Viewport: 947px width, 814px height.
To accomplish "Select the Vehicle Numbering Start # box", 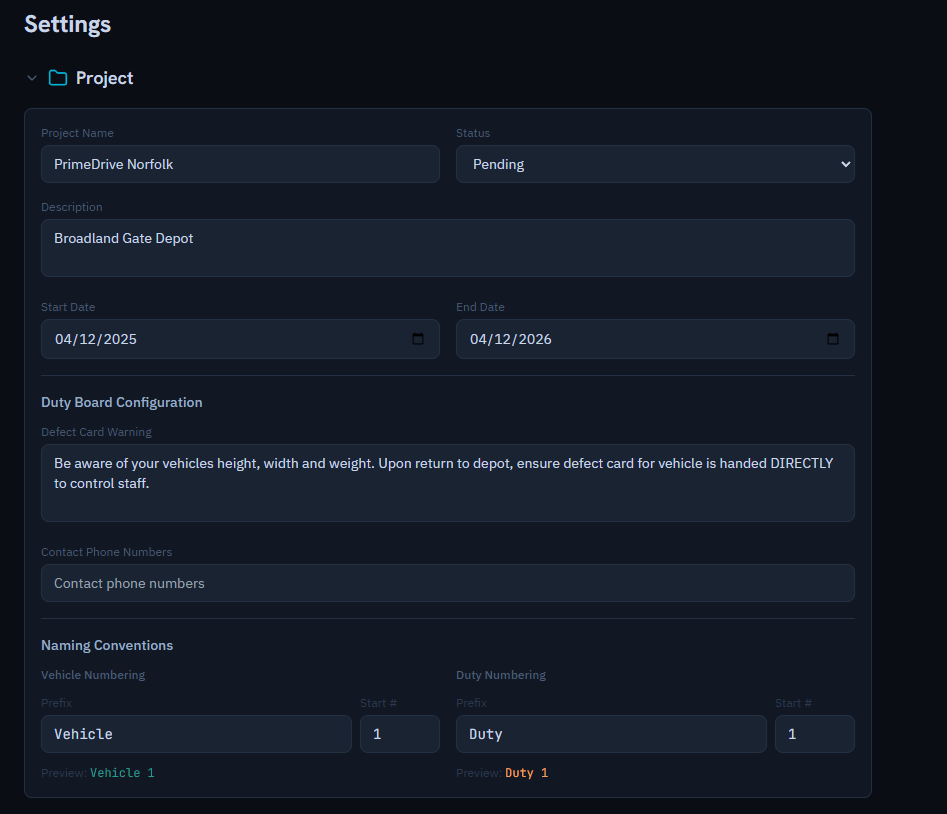I will [399, 734].
